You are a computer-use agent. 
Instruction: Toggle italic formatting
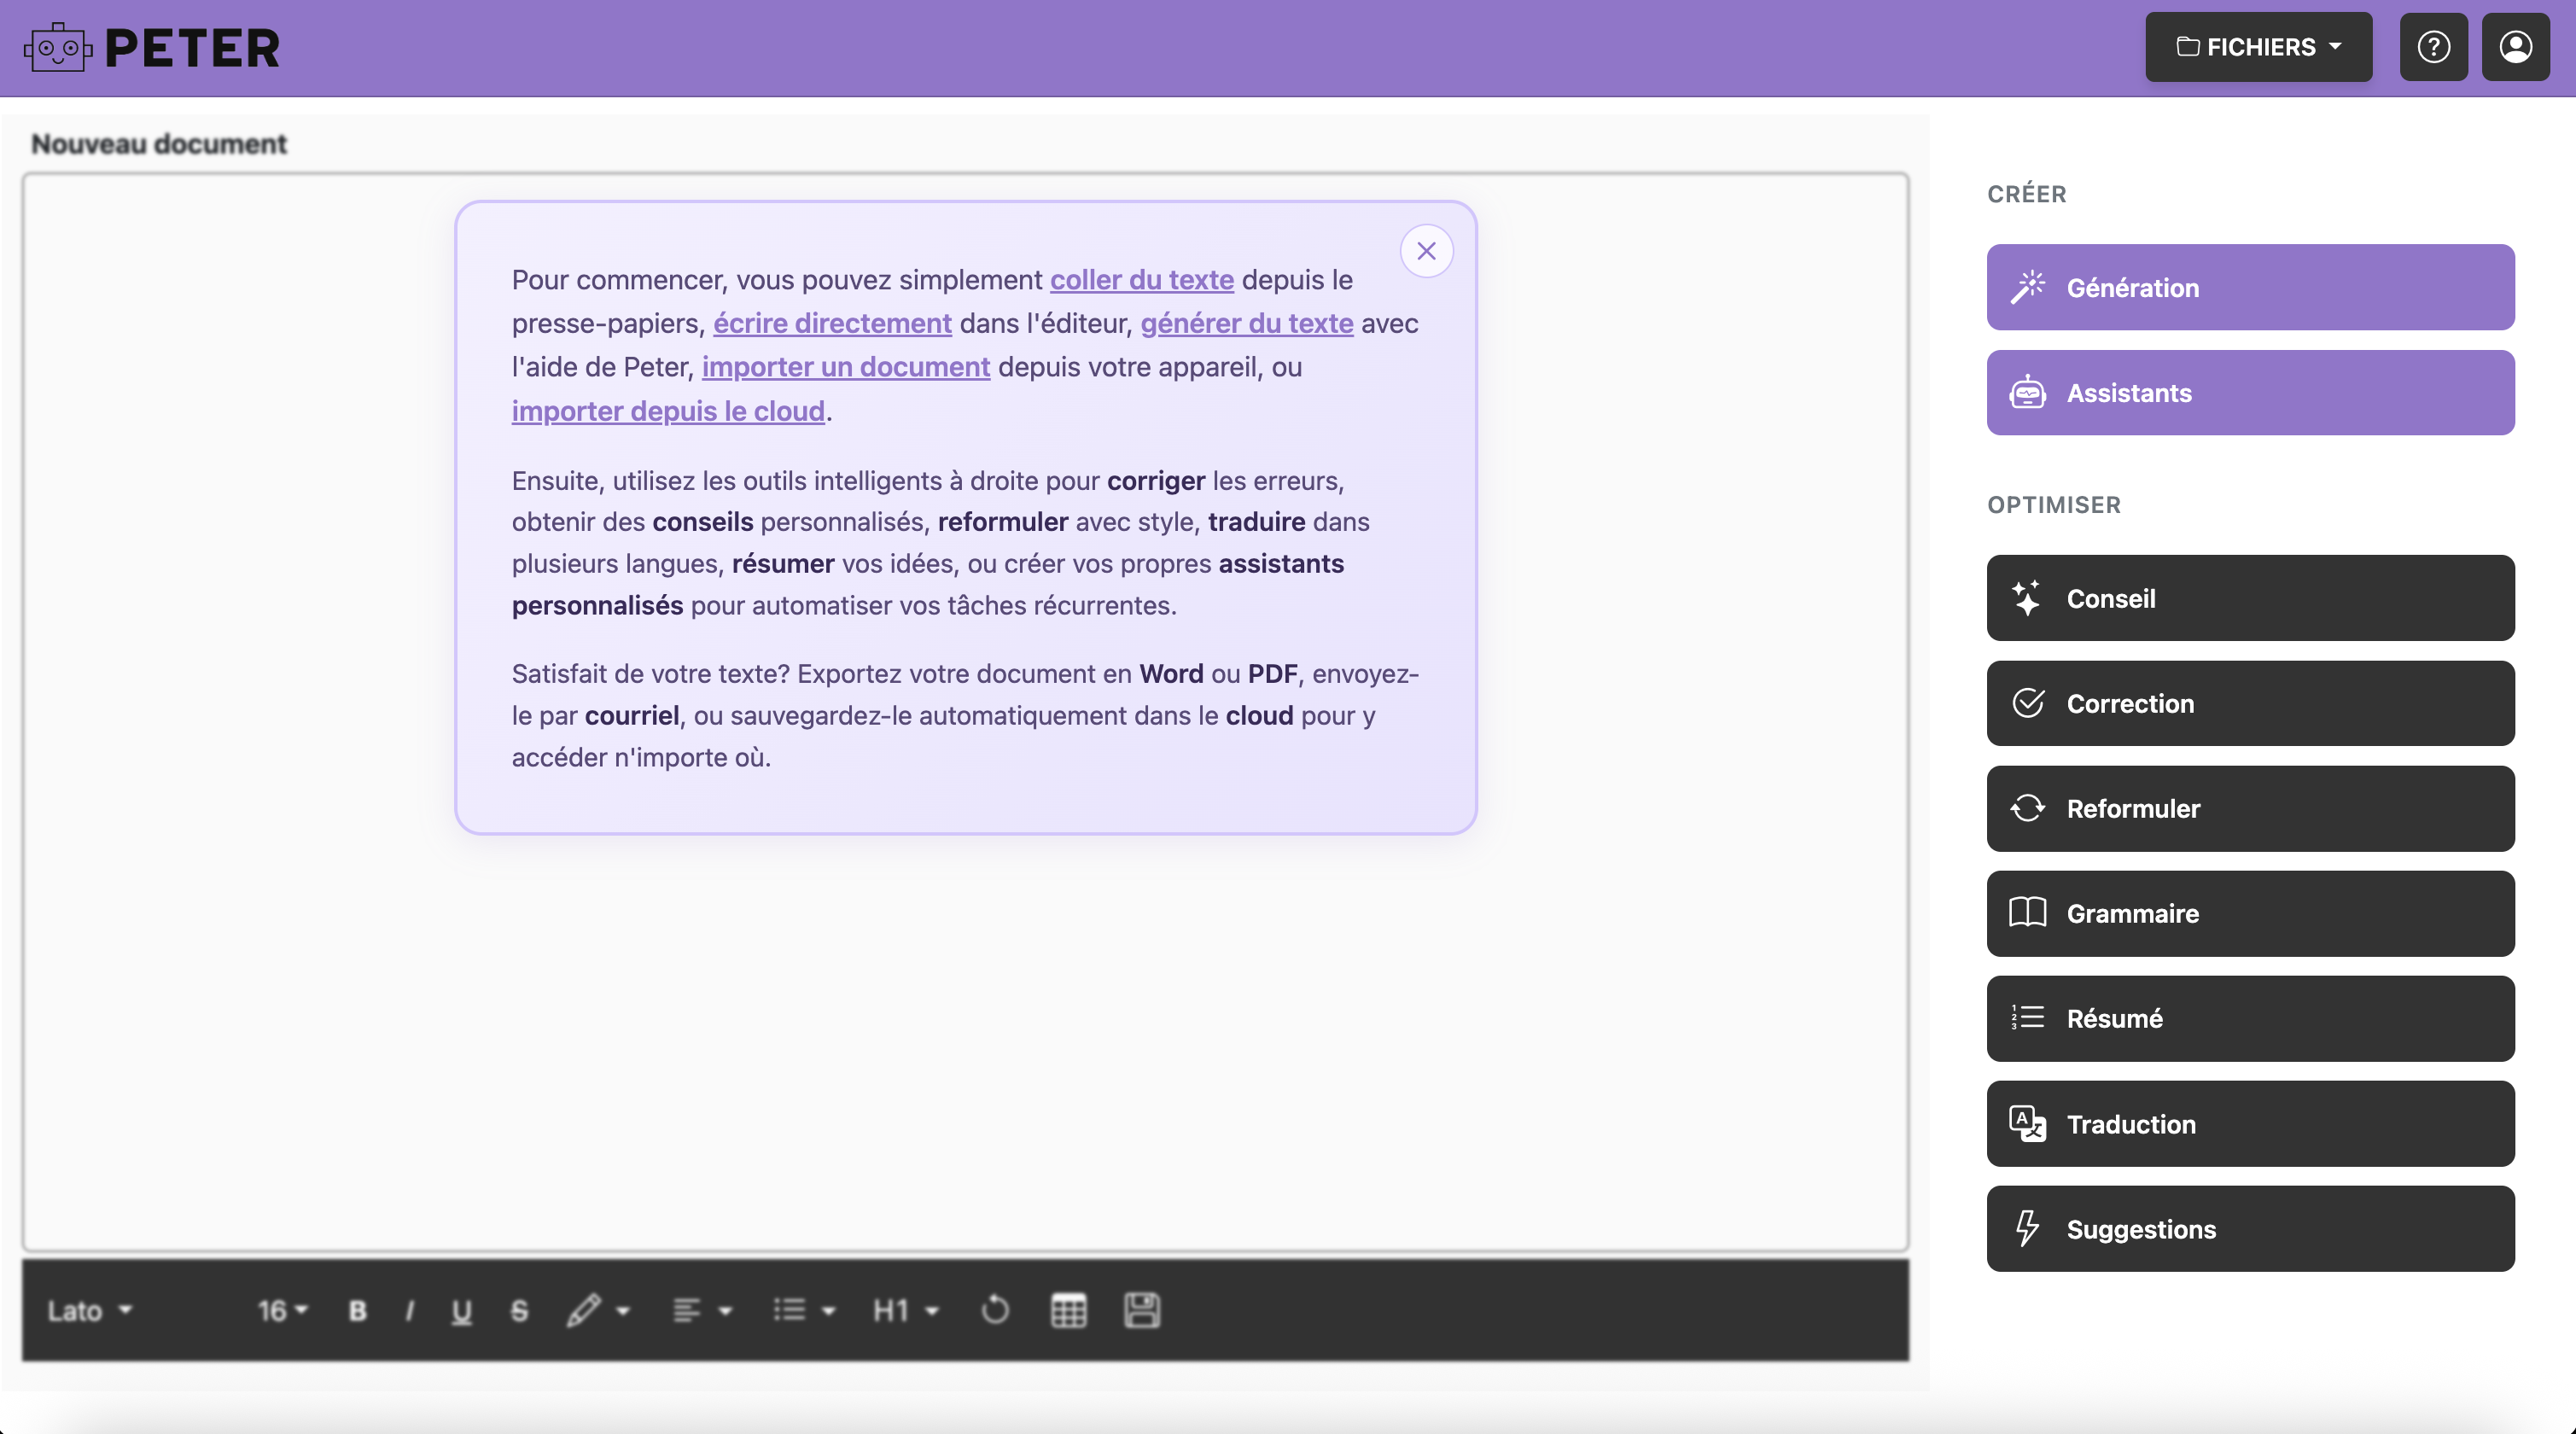point(408,1311)
